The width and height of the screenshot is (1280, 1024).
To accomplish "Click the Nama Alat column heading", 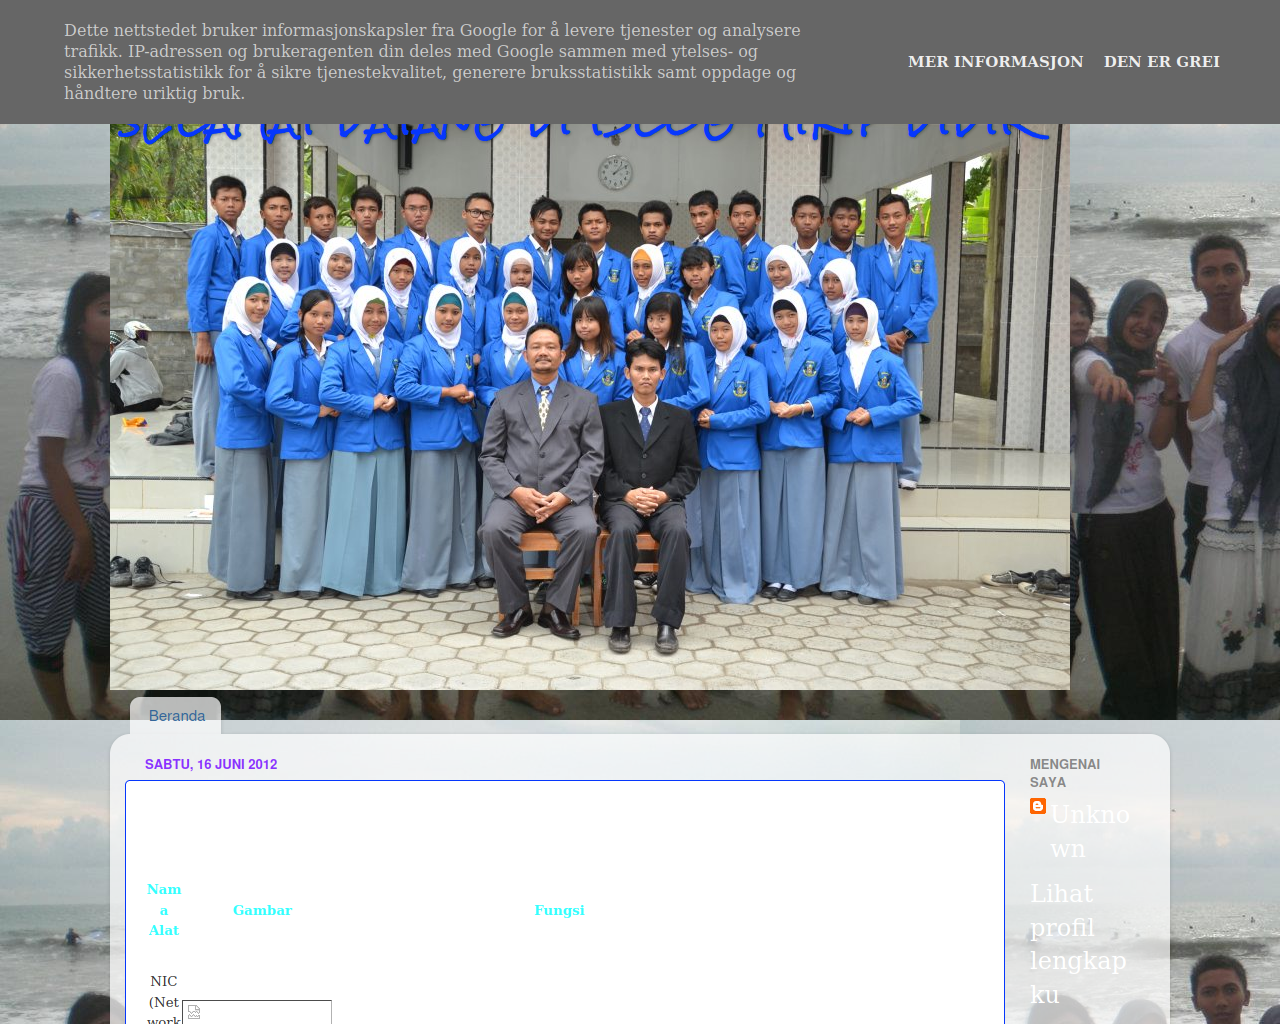I will pos(164,910).
